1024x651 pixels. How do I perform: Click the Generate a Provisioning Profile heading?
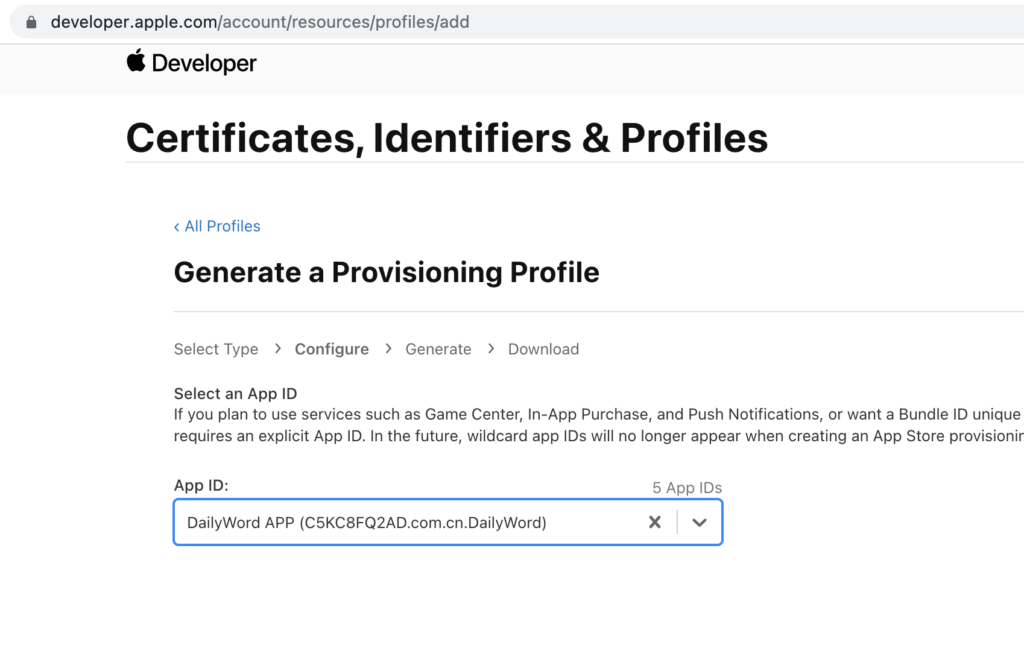coord(387,272)
